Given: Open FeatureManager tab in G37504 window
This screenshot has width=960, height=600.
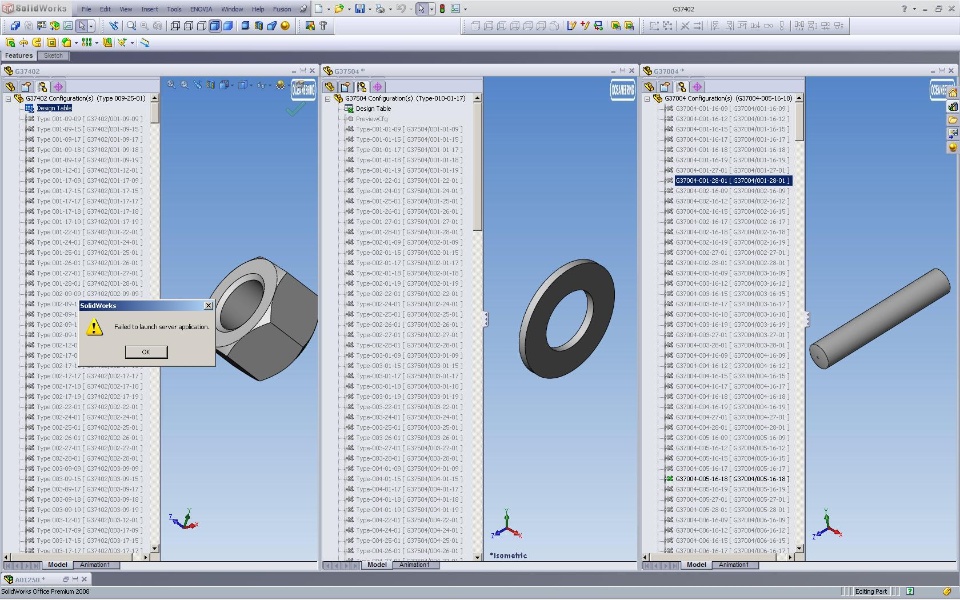Looking at the screenshot, I should point(330,87).
